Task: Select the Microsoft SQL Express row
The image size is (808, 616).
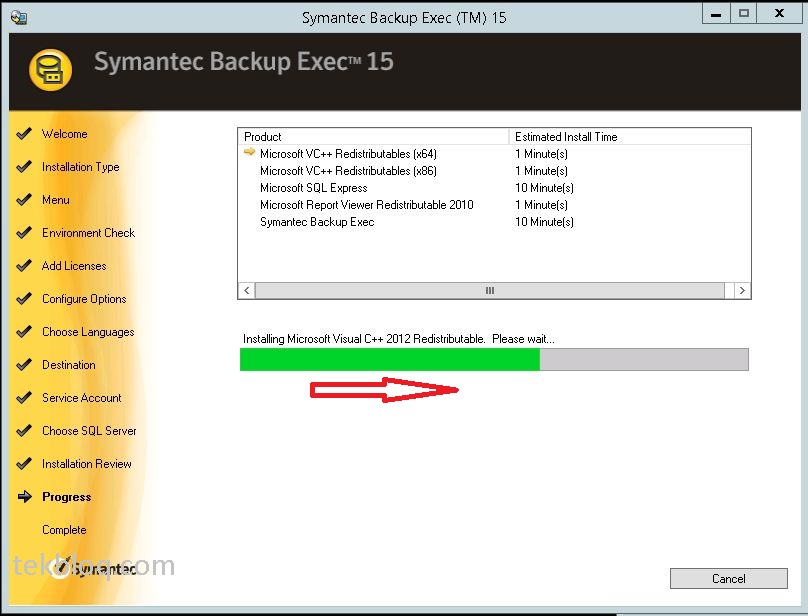Action: point(494,188)
